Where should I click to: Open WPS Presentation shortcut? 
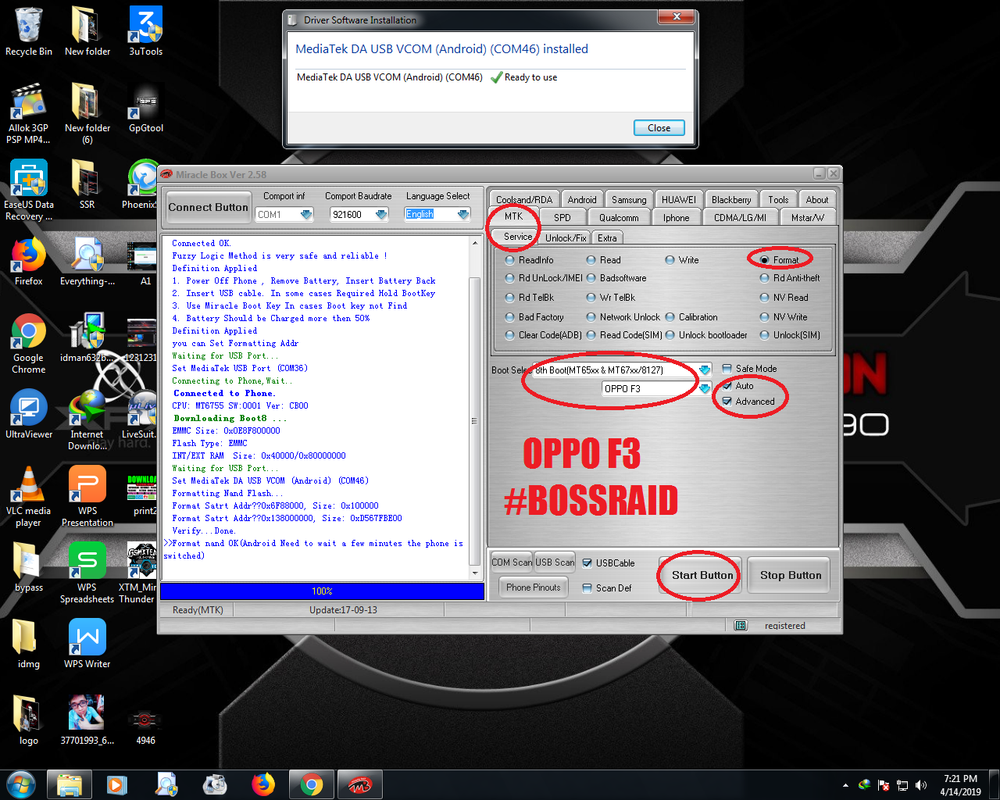pyautogui.click(x=87, y=496)
